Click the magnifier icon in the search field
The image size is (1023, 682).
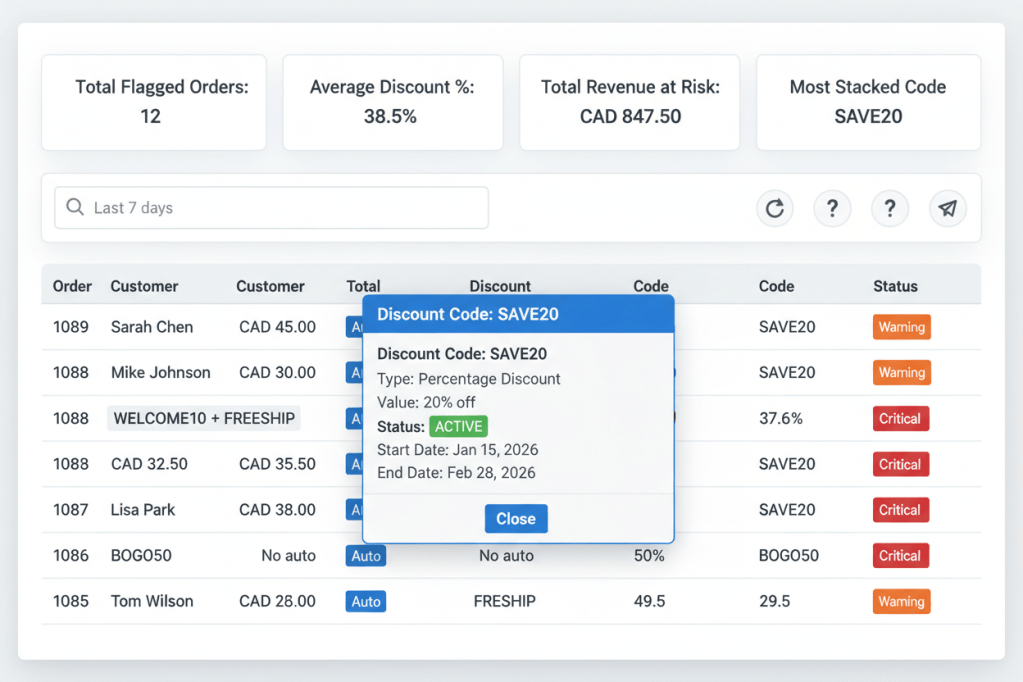(x=74, y=208)
